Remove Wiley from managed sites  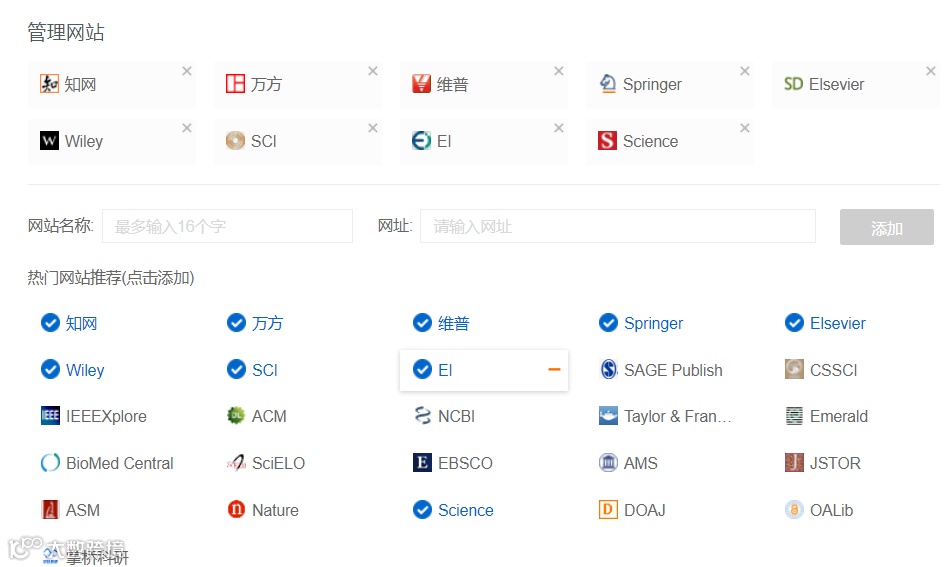pyautogui.click(x=187, y=128)
